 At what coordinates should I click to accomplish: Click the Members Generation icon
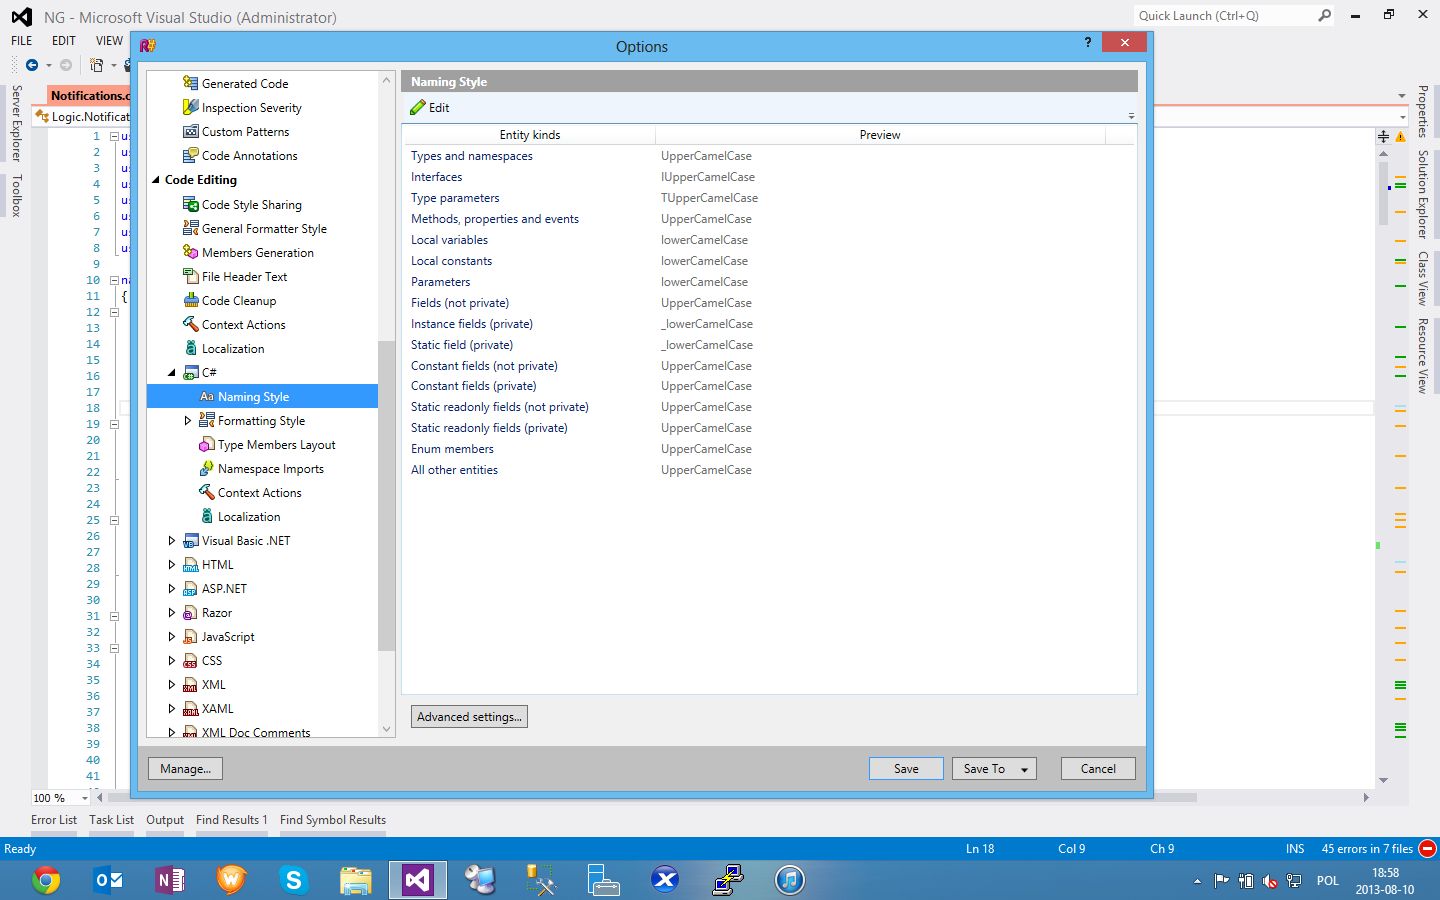tap(190, 252)
